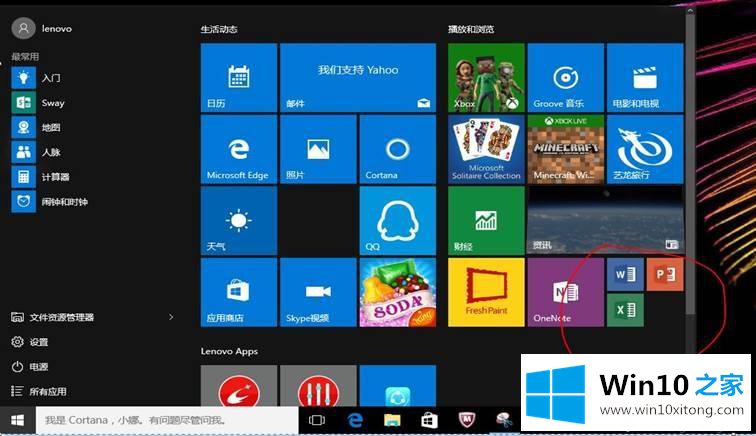The height and width of the screenshot is (436, 756).
Task: Open 设置 (Settings)
Action: 30,342
